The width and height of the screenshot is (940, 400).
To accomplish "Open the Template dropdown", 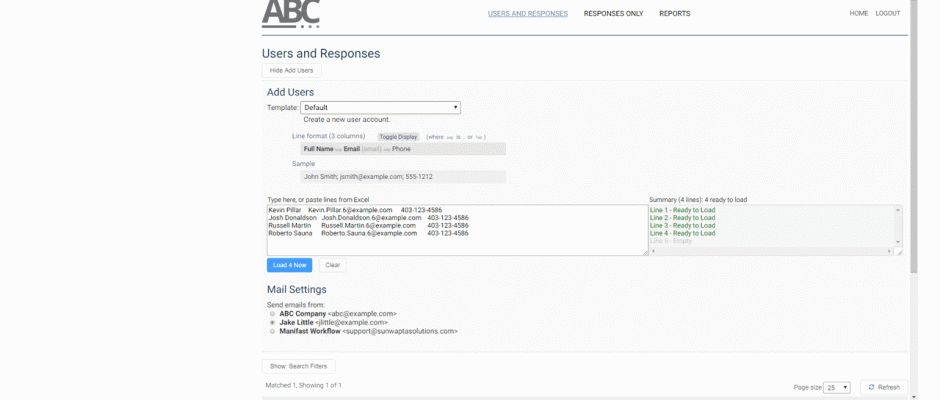I will pyautogui.click(x=380, y=107).
